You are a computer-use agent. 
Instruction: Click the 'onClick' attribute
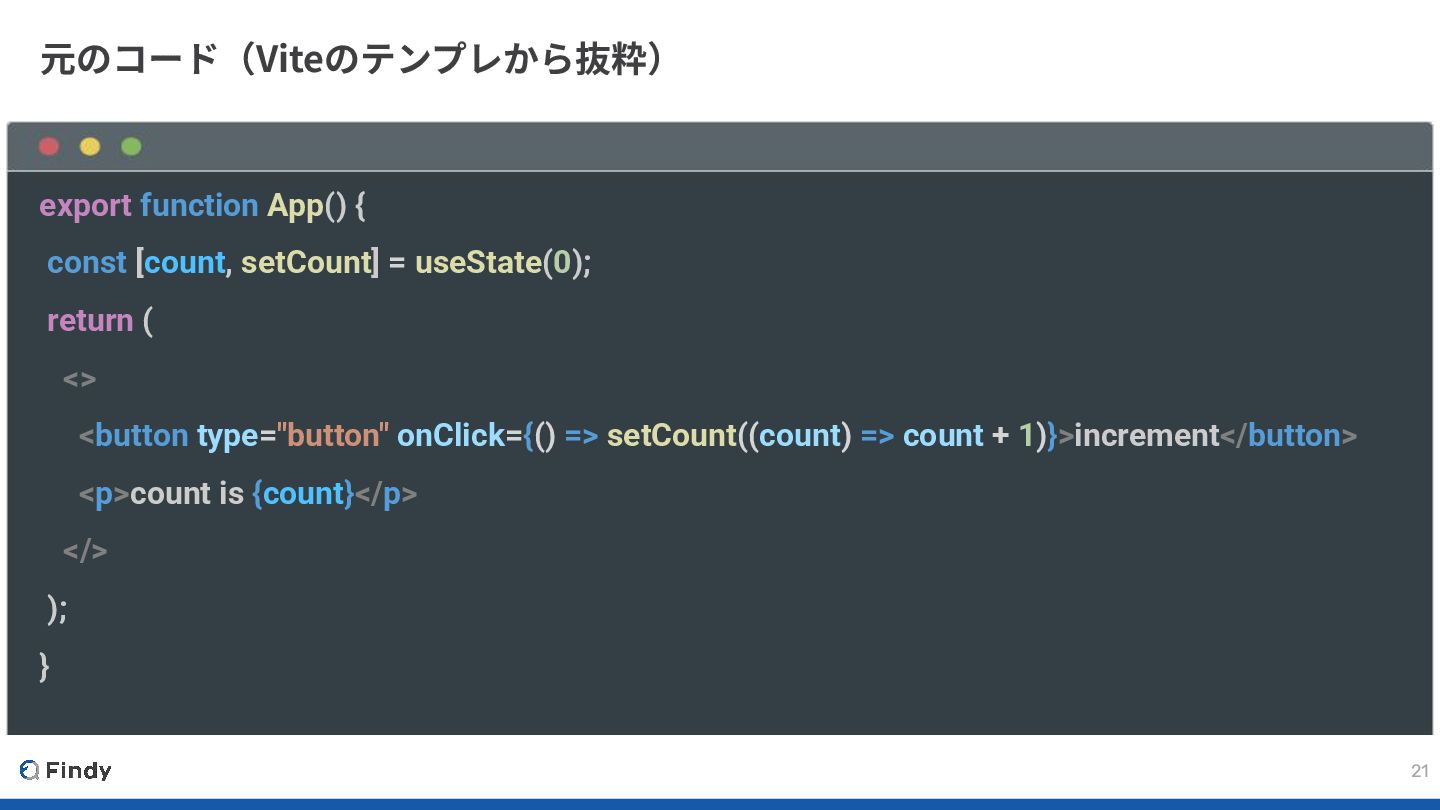[450, 436]
